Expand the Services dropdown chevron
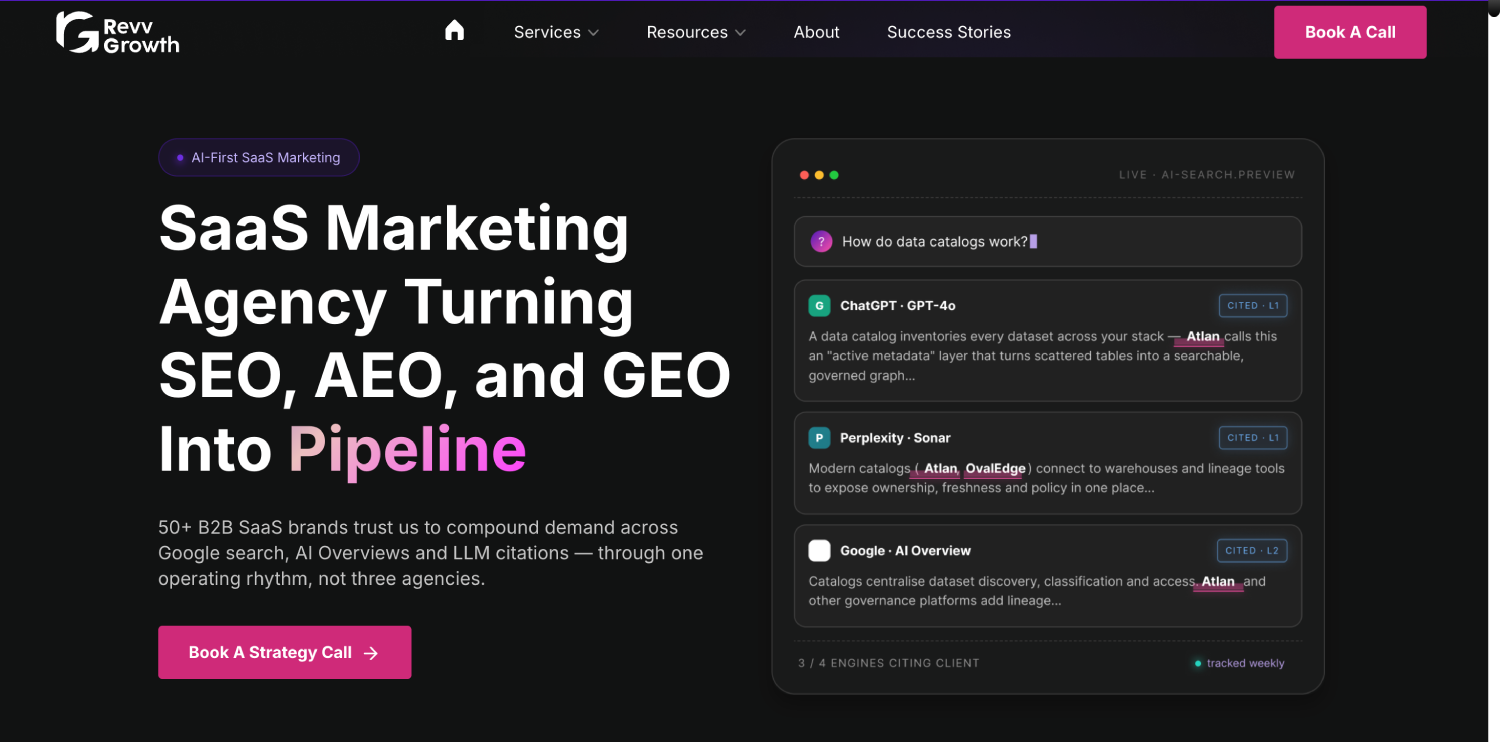This screenshot has height=742, width=1500. tap(593, 33)
